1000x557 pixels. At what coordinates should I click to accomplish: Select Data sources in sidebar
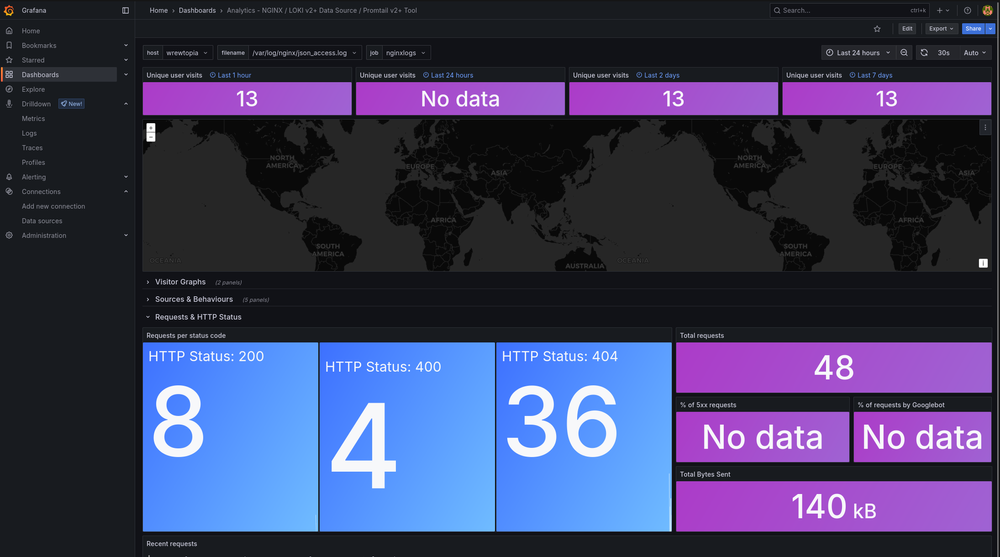pyautogui.click(x=42, y=221)
